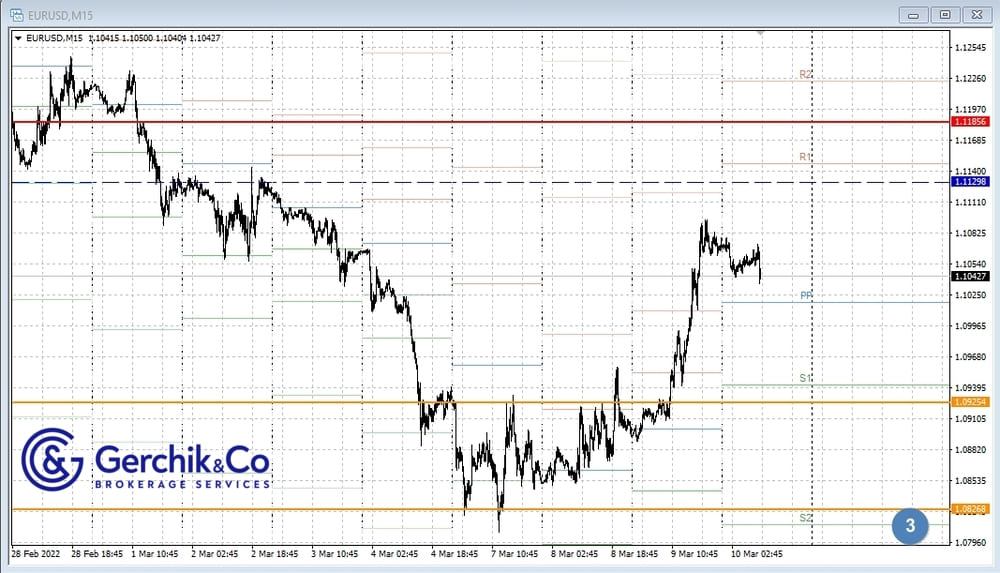Click the blue circle numbered 3
Screen dimensions: 1000x573
(x=909, y=525)
